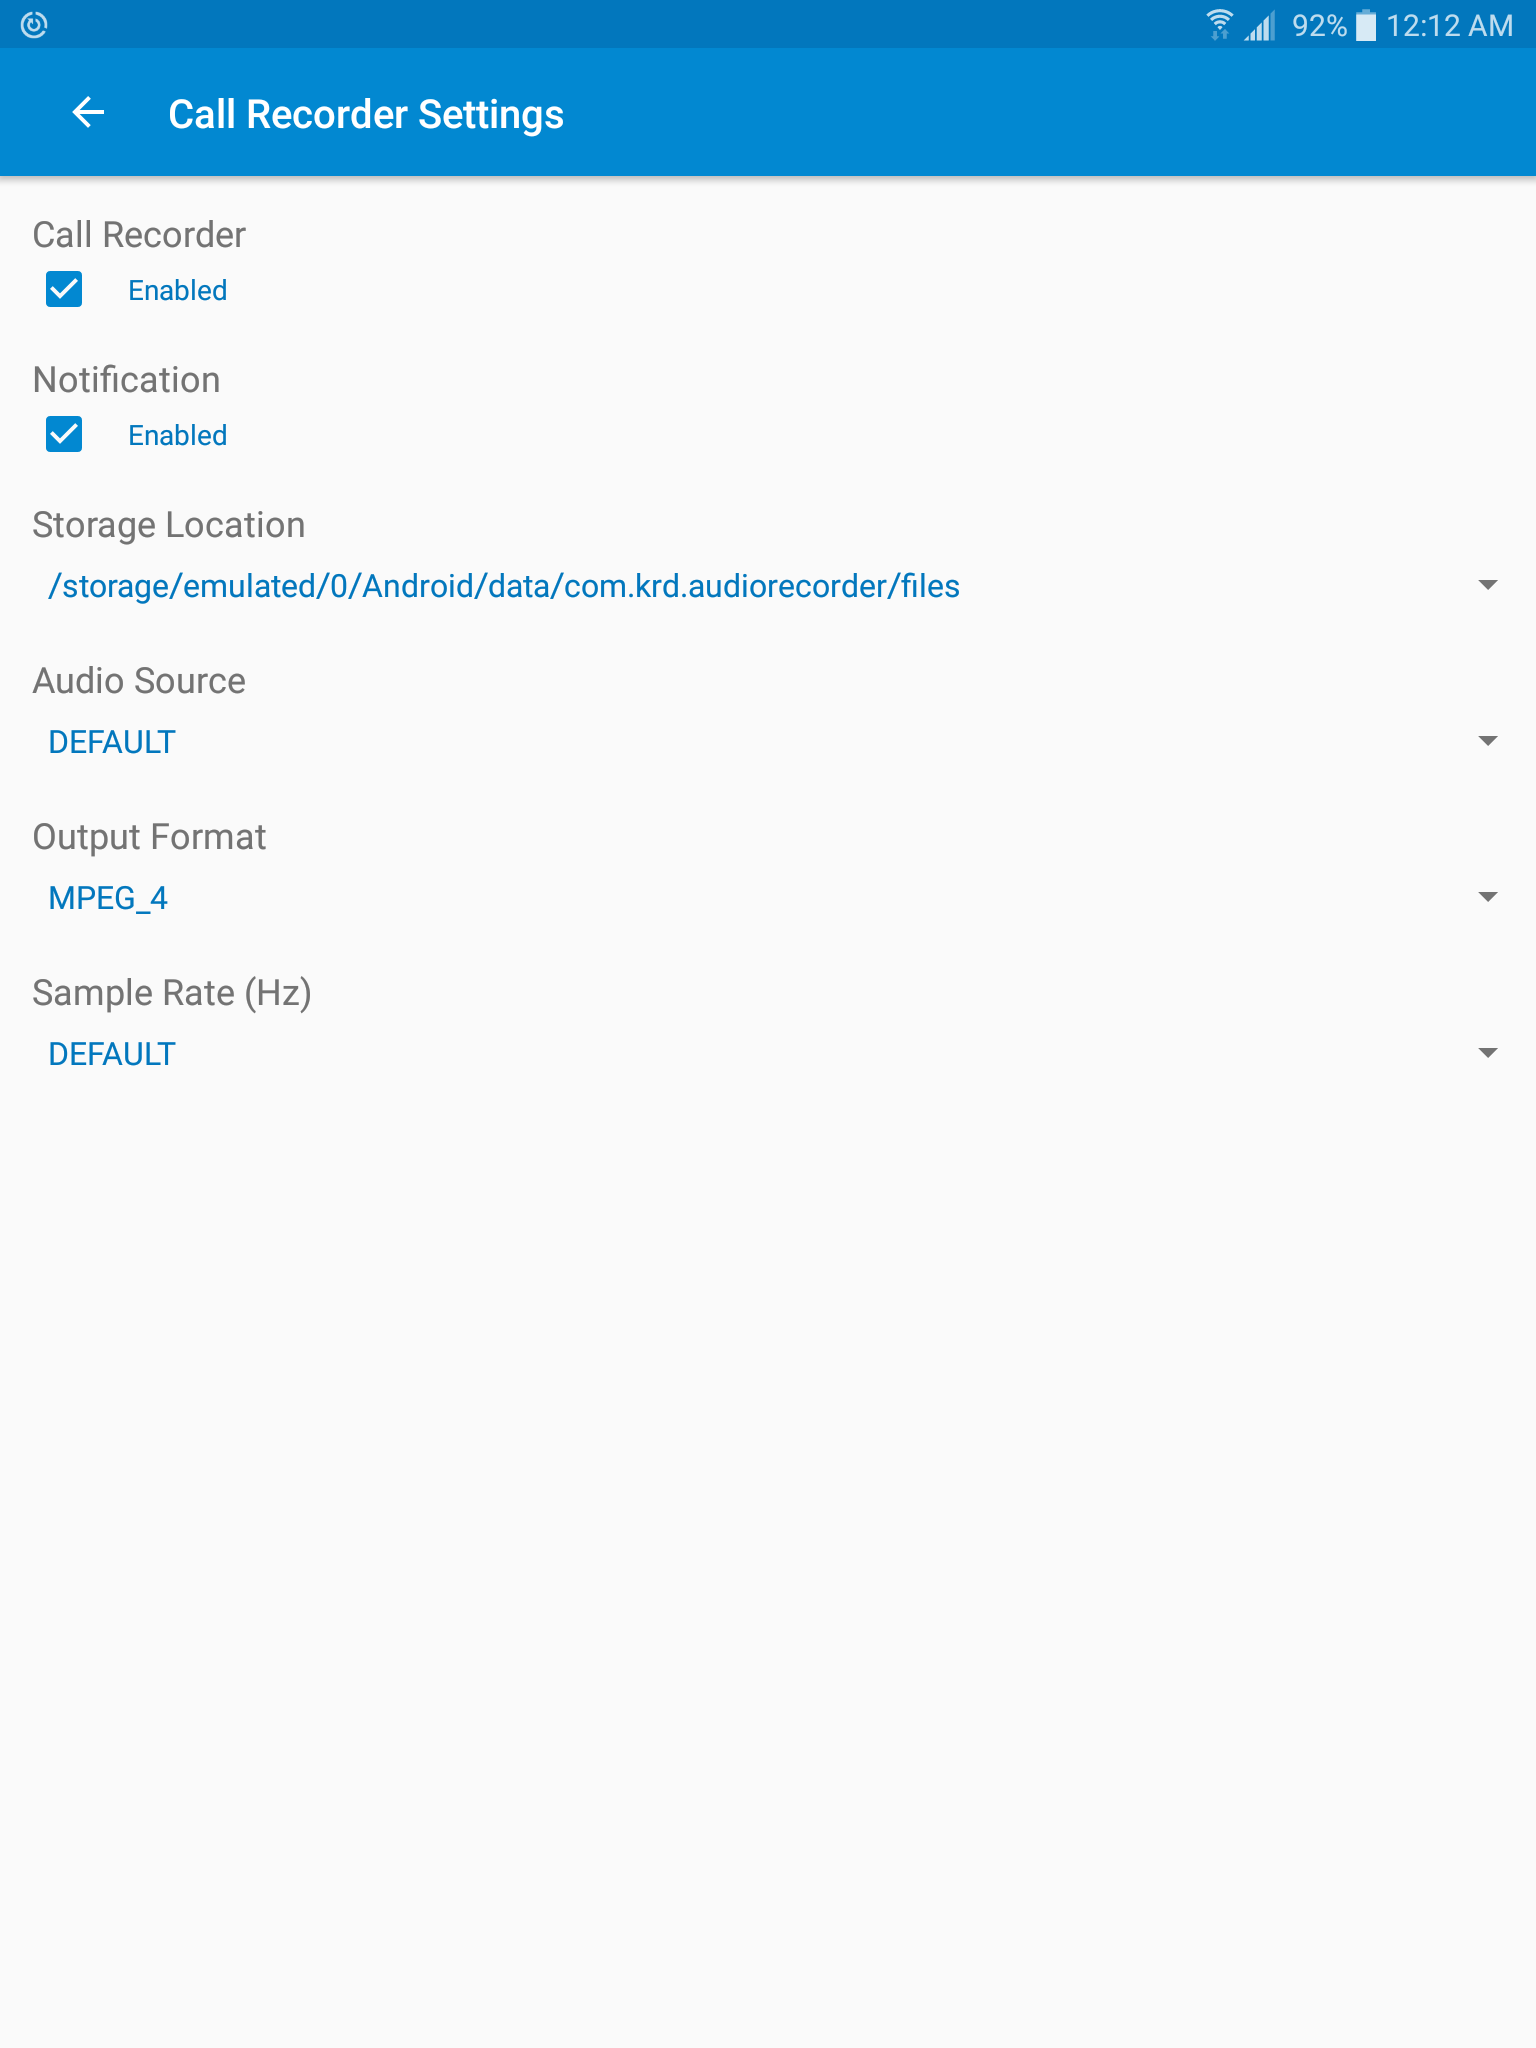Click MPEG_4 output format value
The height and width of the screenshot is (2048, 1536).
coord(108,898)
